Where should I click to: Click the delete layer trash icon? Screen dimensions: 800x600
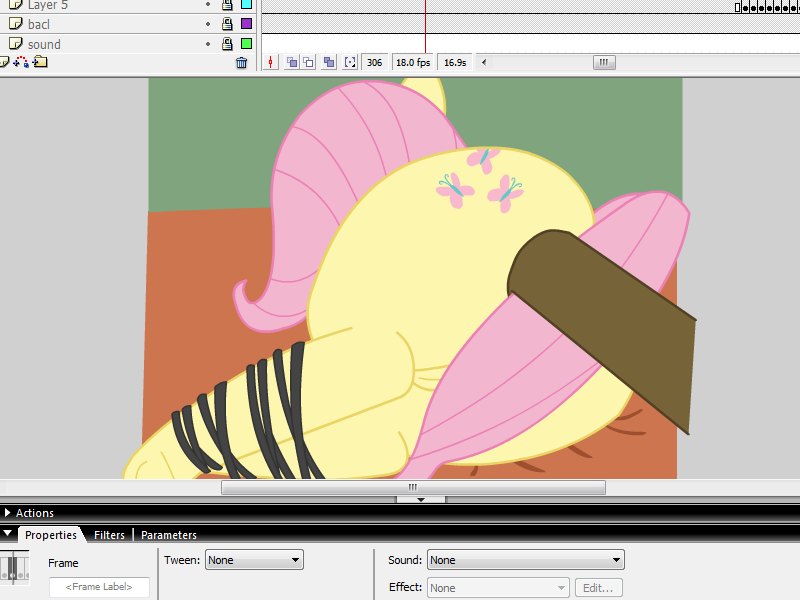coord(241,62)
